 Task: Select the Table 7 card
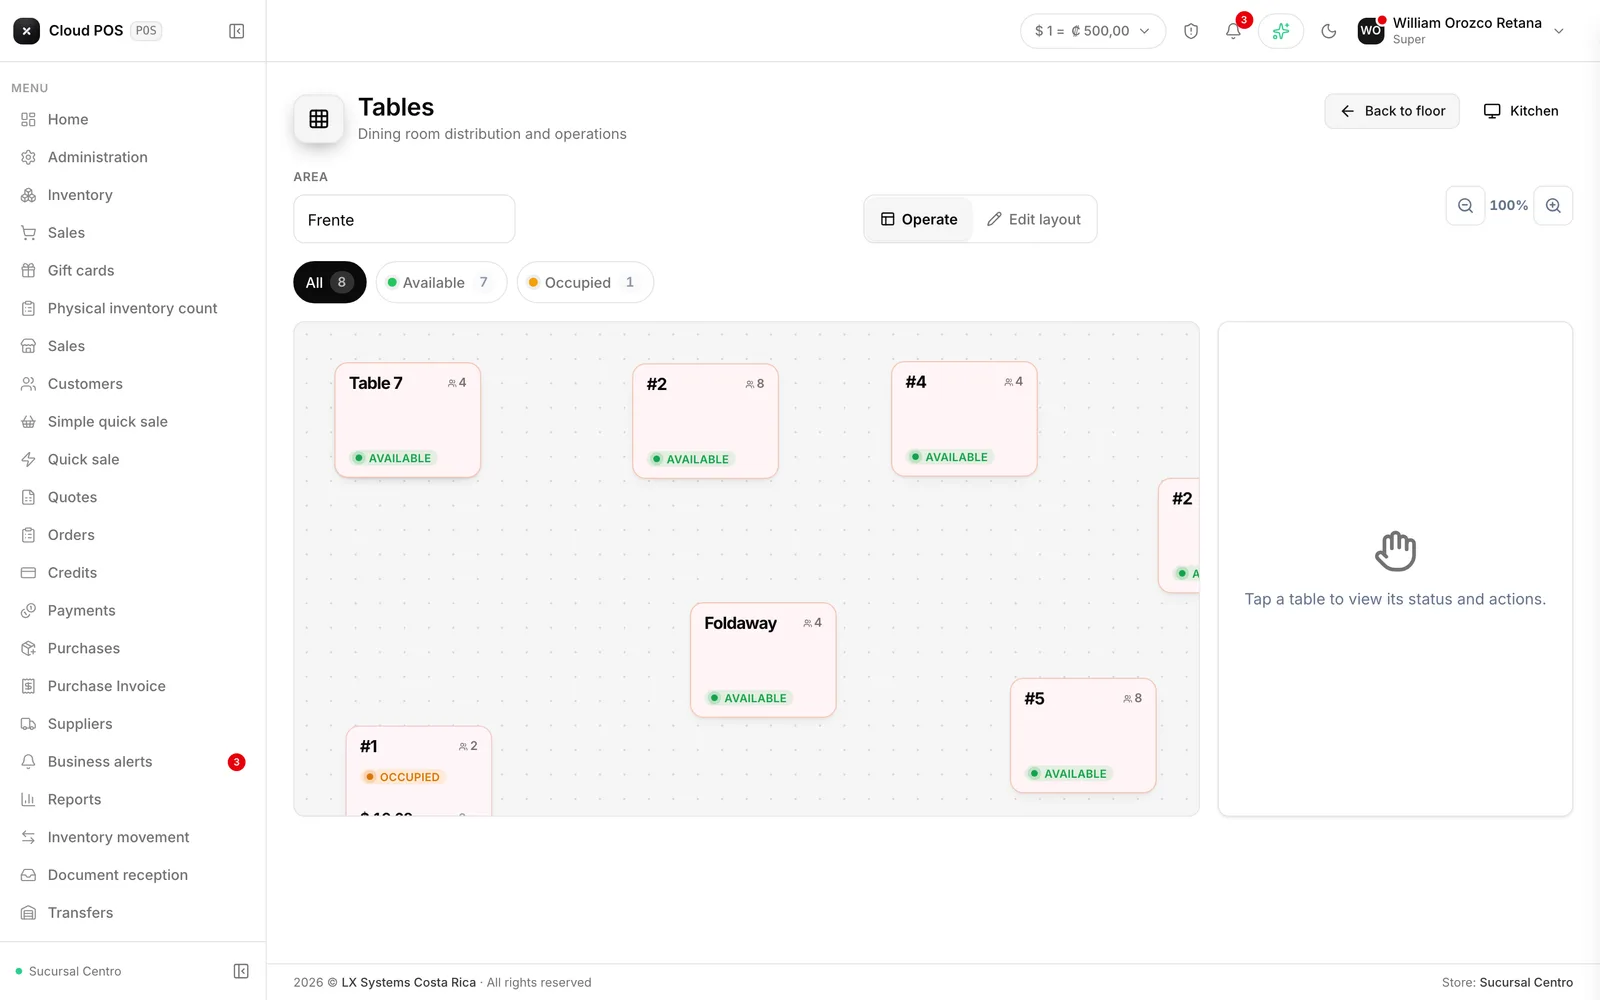click(408, 420)
